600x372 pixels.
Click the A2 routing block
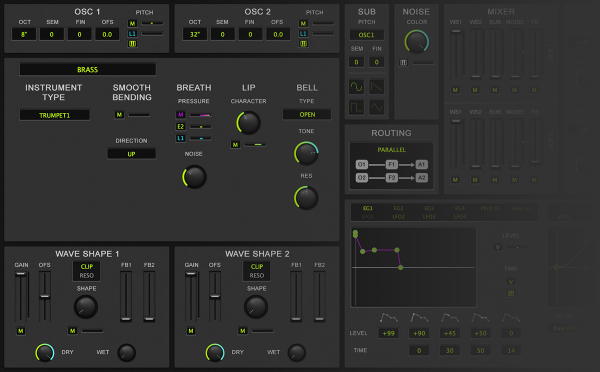point(421,178)
